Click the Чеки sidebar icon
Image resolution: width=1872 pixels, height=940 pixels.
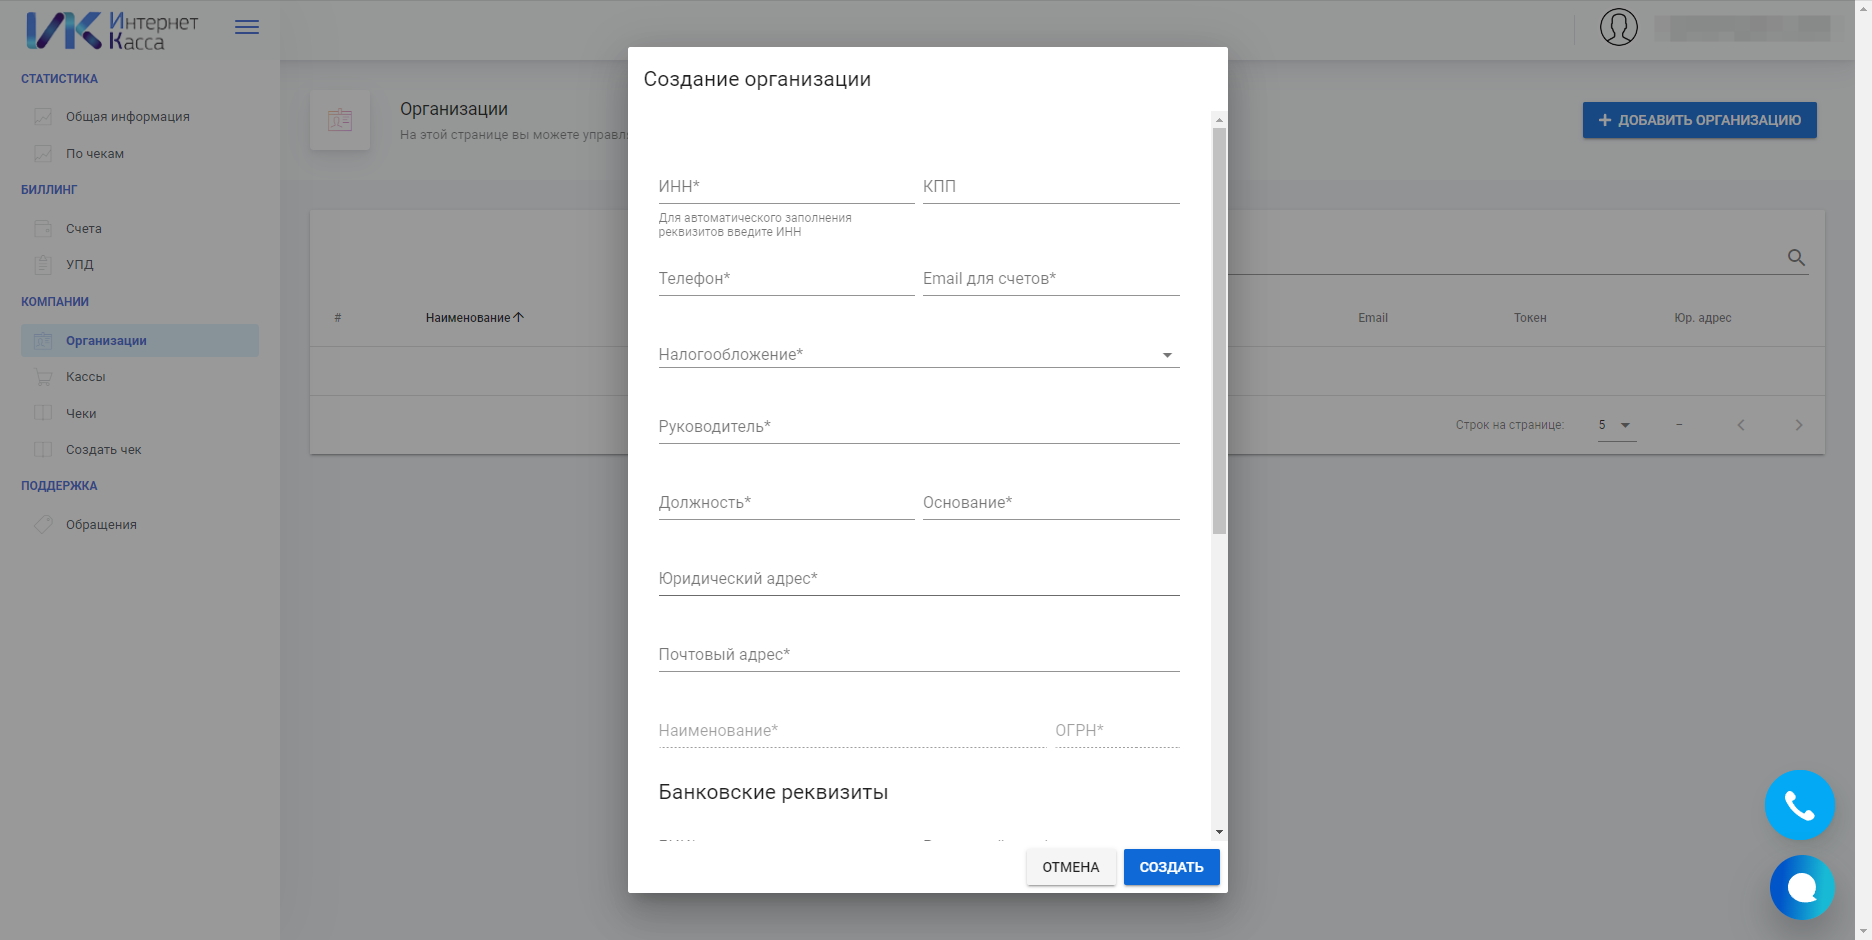coord(43,413)
